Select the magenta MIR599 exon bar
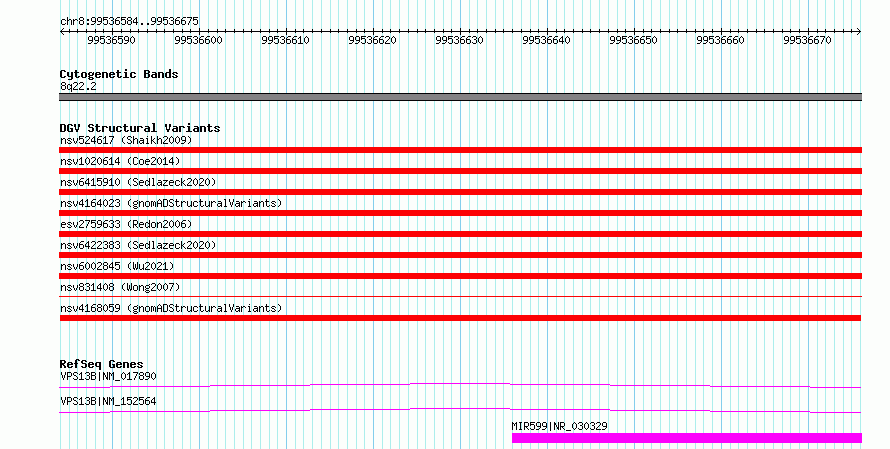 pyautogui.click(x=687, y=438)
